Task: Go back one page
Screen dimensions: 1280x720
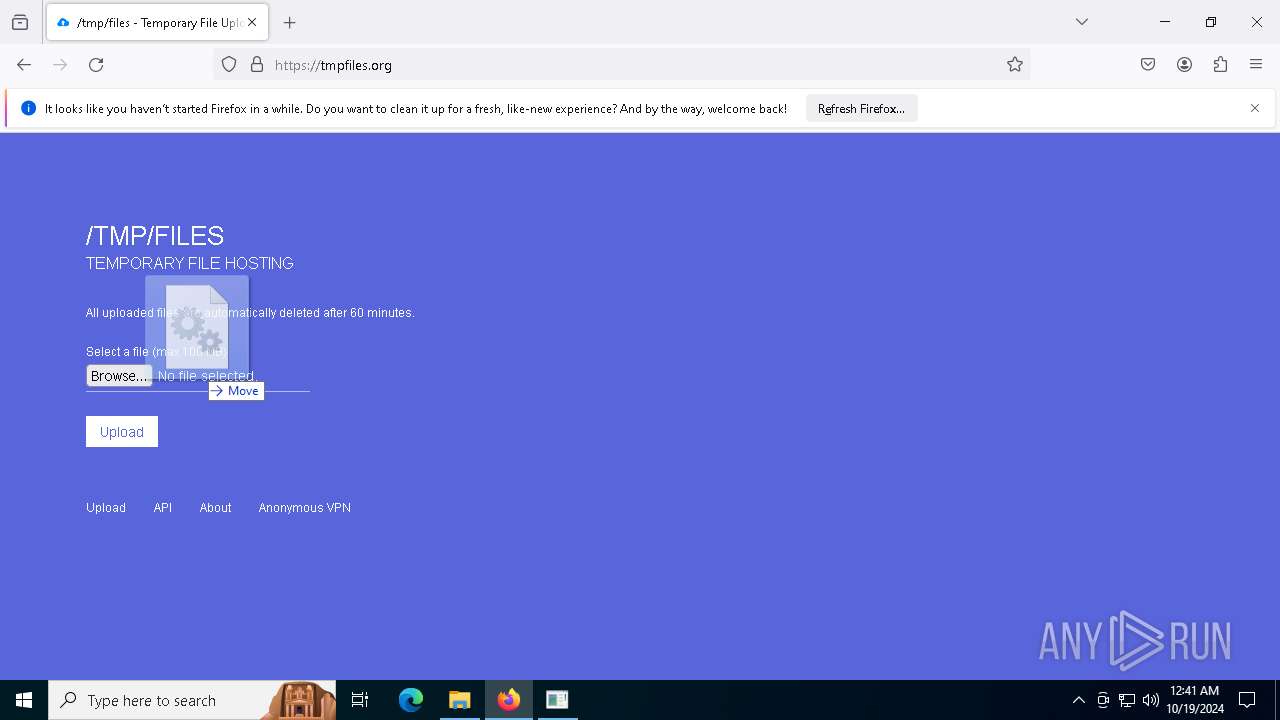Action: [24, 65]
